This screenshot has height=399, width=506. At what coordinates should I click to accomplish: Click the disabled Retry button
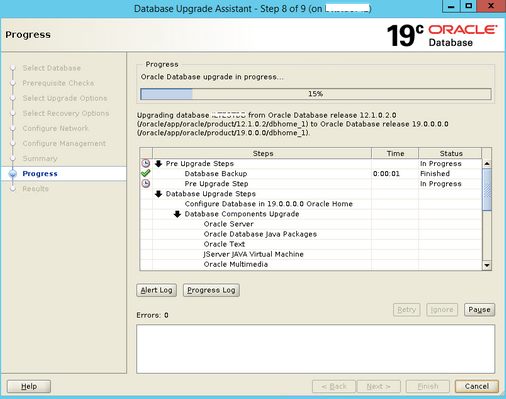point(406,310)
